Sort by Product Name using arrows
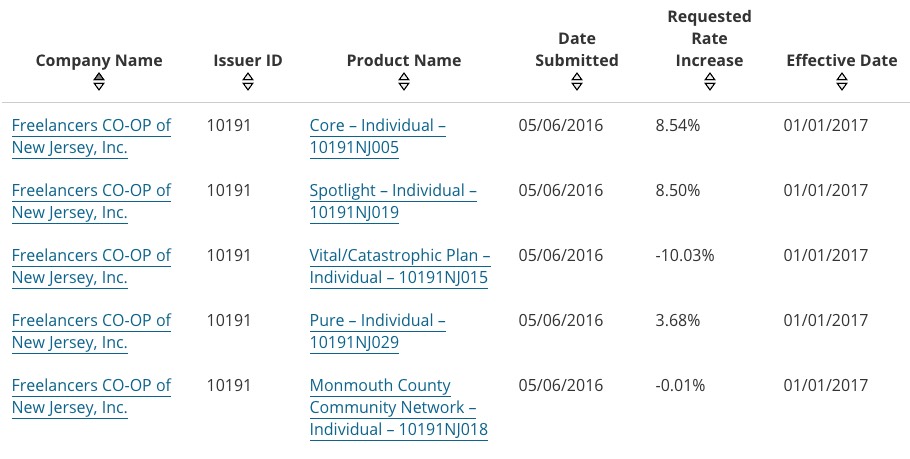The height and width of the screenshot is (459, 910). [x=404, y=83]
